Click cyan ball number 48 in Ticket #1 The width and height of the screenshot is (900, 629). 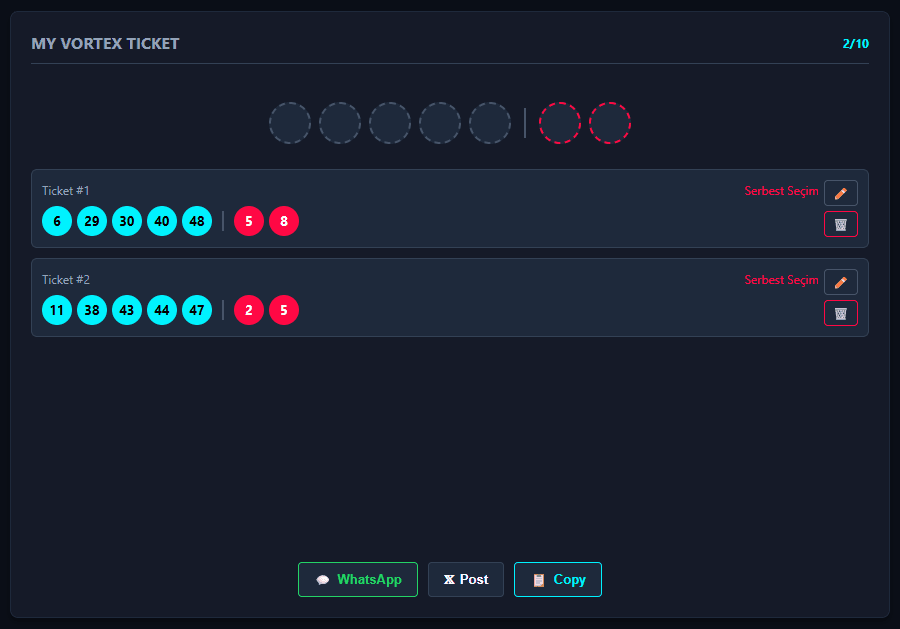(197, 221)
